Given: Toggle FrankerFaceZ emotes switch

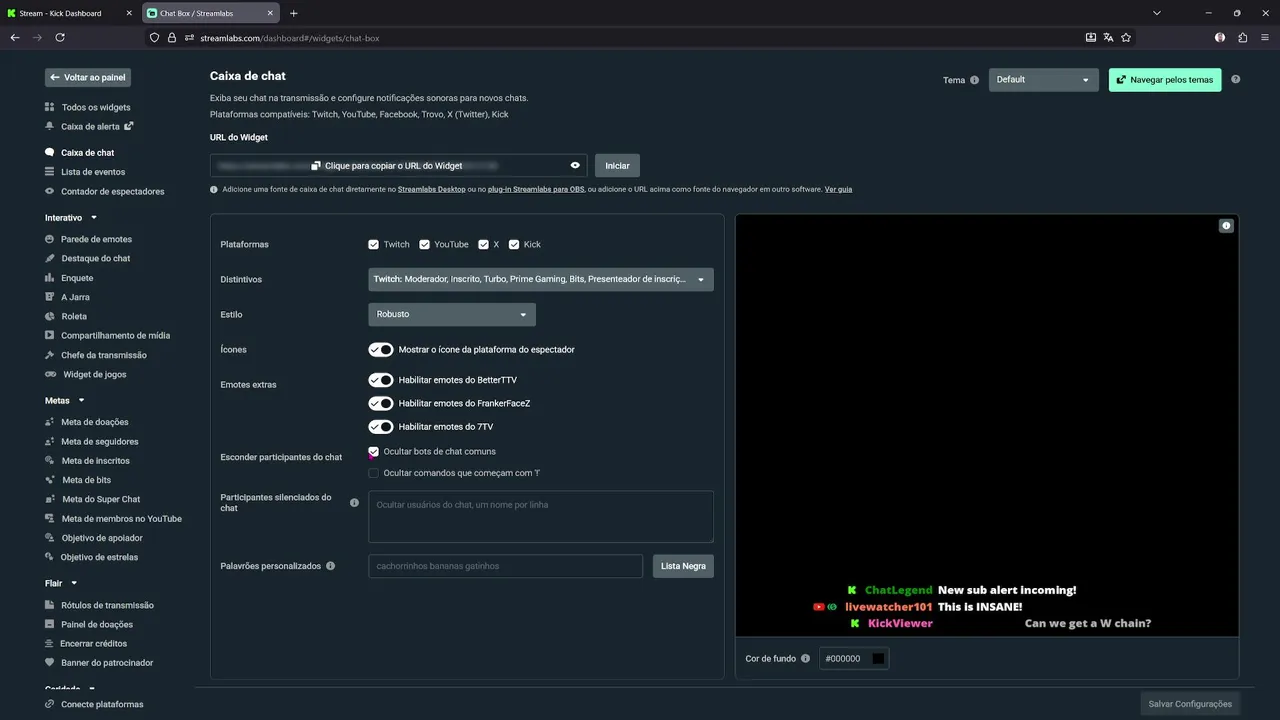Looking at the screenshot, I should pos(381,403).
